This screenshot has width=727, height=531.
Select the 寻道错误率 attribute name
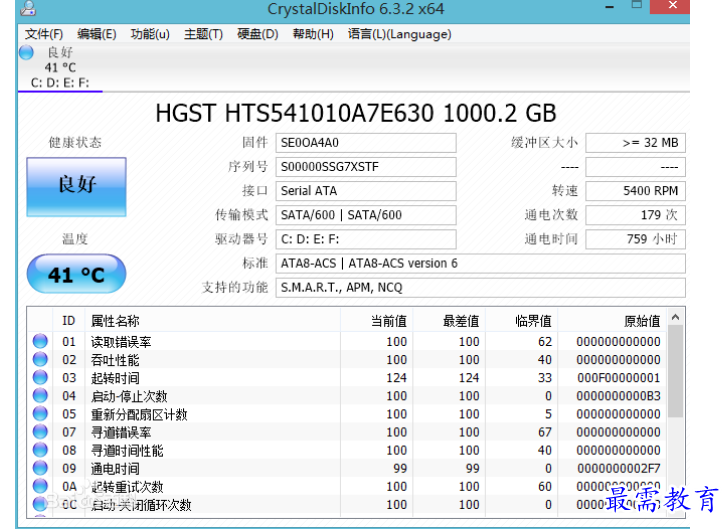coord(121,433)
